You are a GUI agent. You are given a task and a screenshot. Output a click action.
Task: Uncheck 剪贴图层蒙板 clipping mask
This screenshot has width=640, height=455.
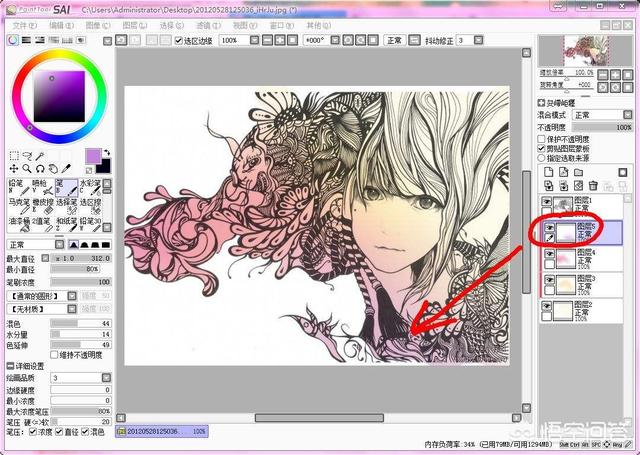pyautogui.click(x=542, y=149)
